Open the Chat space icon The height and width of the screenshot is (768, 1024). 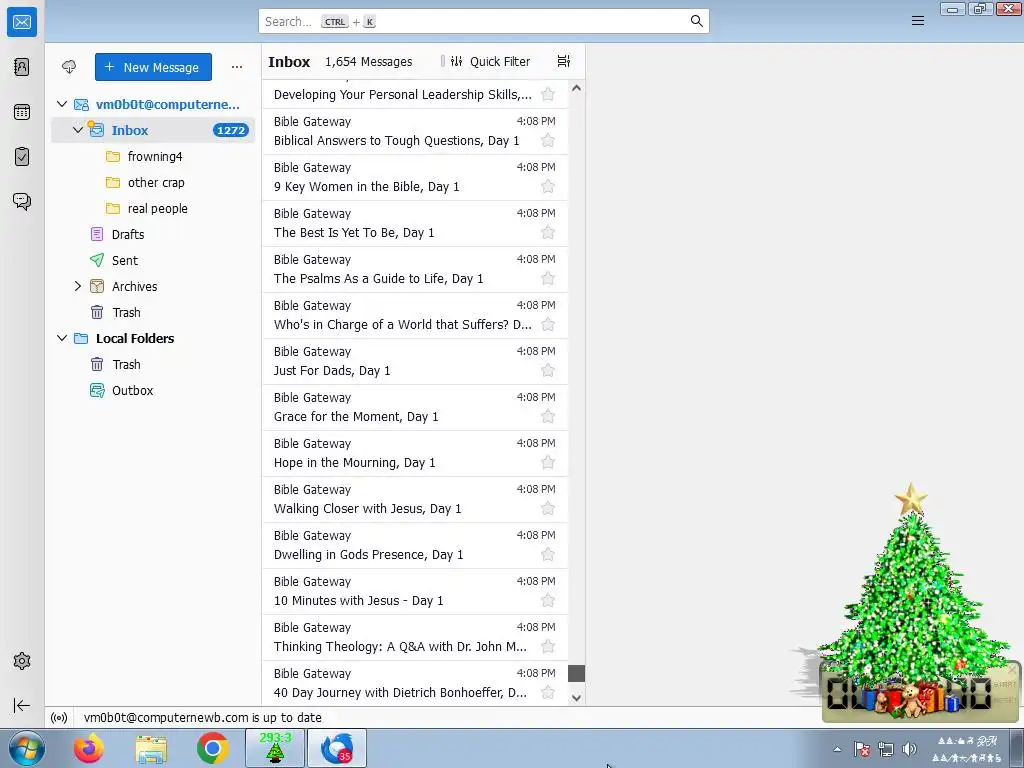22,201
